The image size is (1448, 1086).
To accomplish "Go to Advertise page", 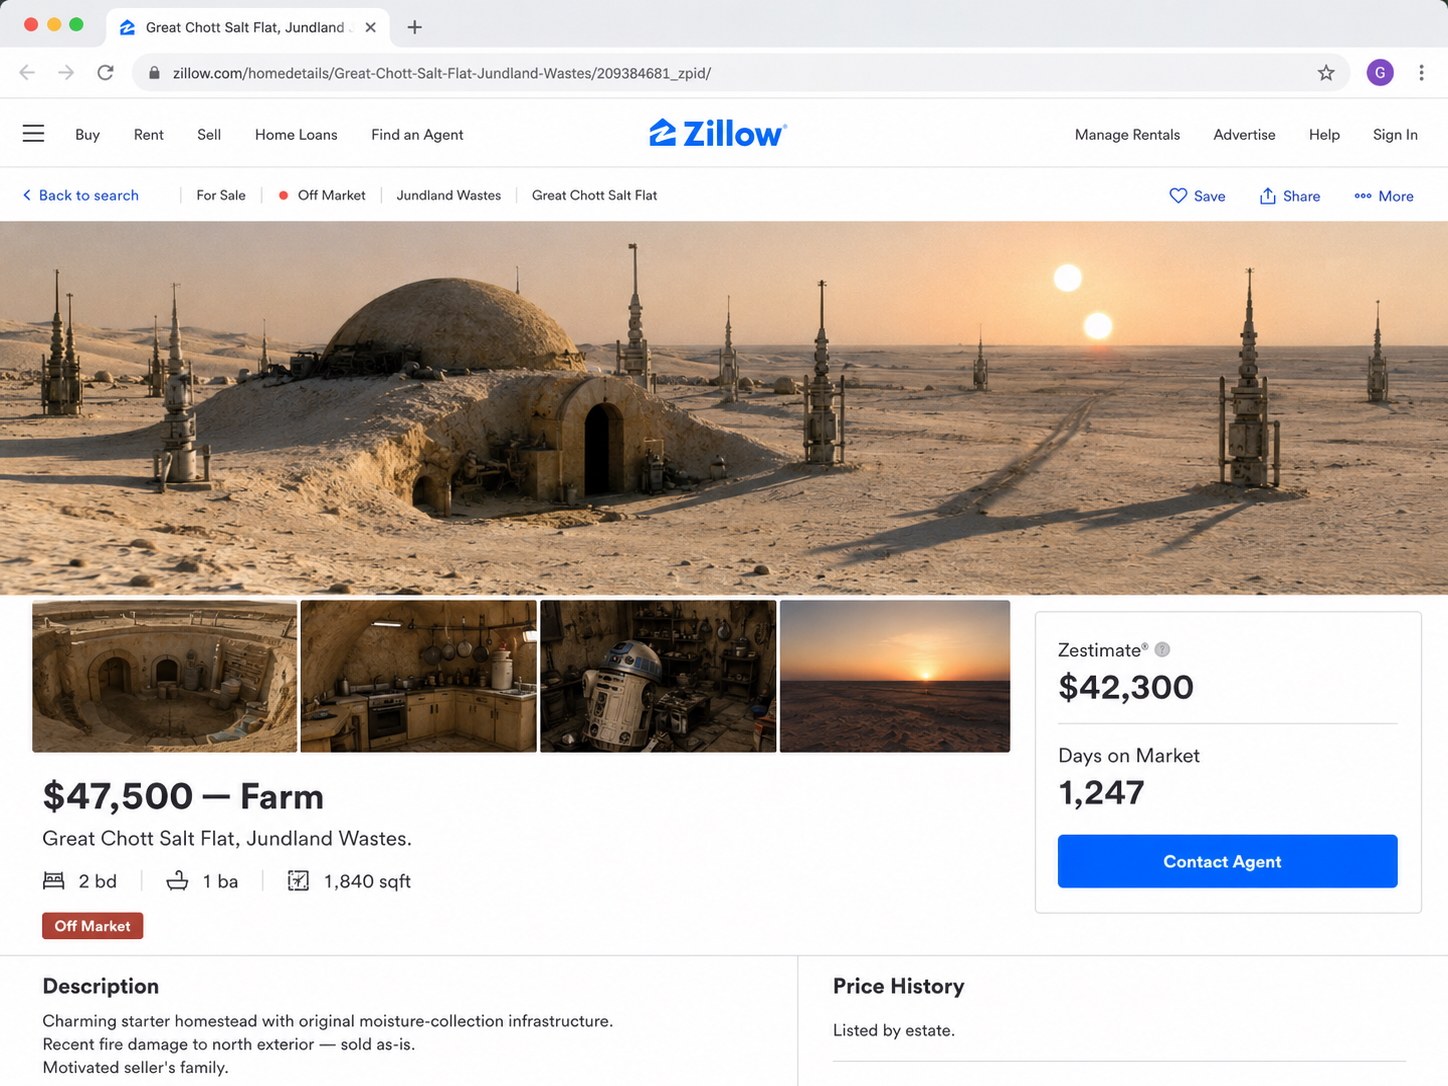I will (x=1244, y=134).
